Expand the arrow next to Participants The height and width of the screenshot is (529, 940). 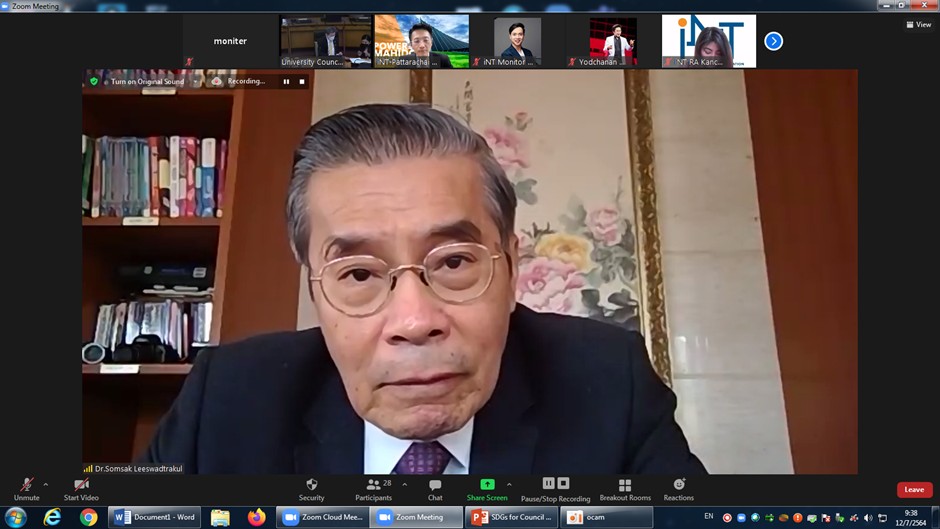tap(404, 484)
